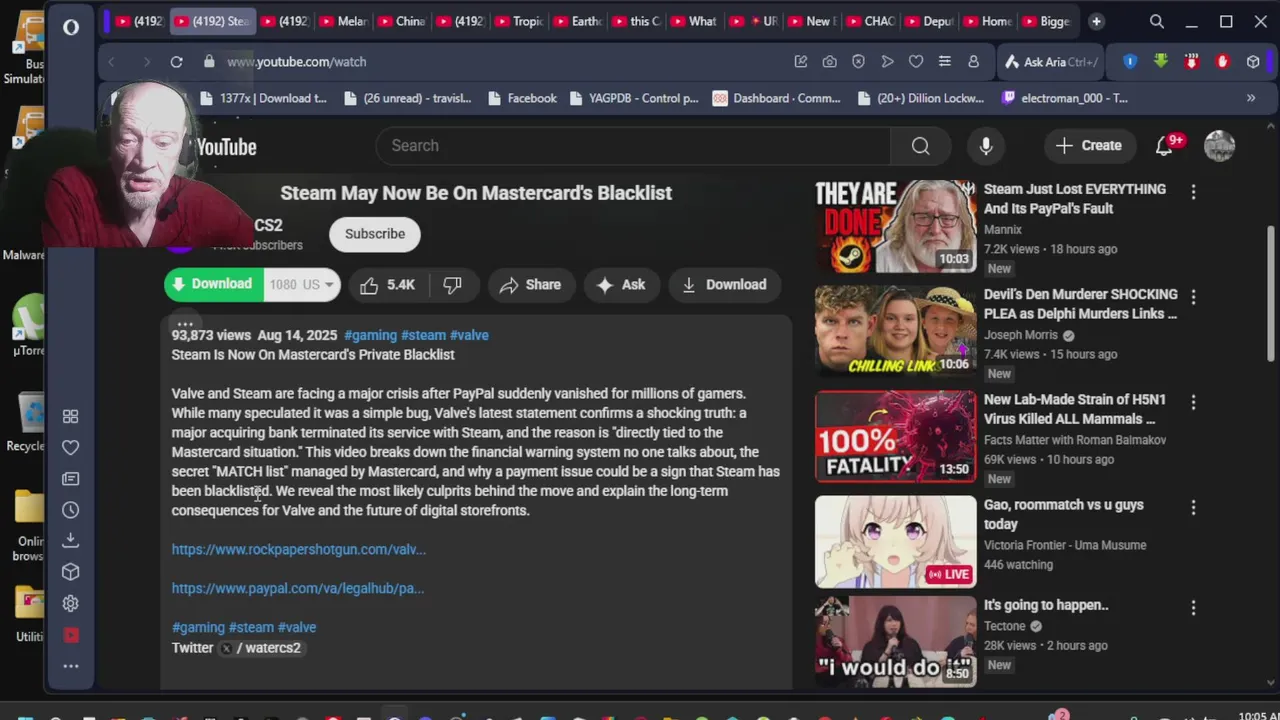Open the green download arrow extension
The height and width of the screenshot is (720, 1280).
click(x=1160, y=62)
